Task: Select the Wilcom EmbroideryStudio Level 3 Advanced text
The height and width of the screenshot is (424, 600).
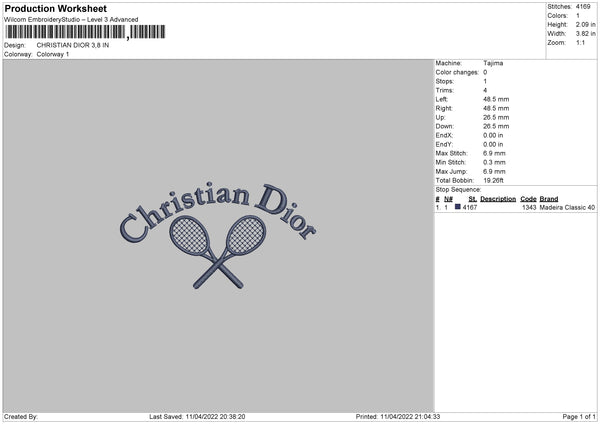Action: [71, 20]
